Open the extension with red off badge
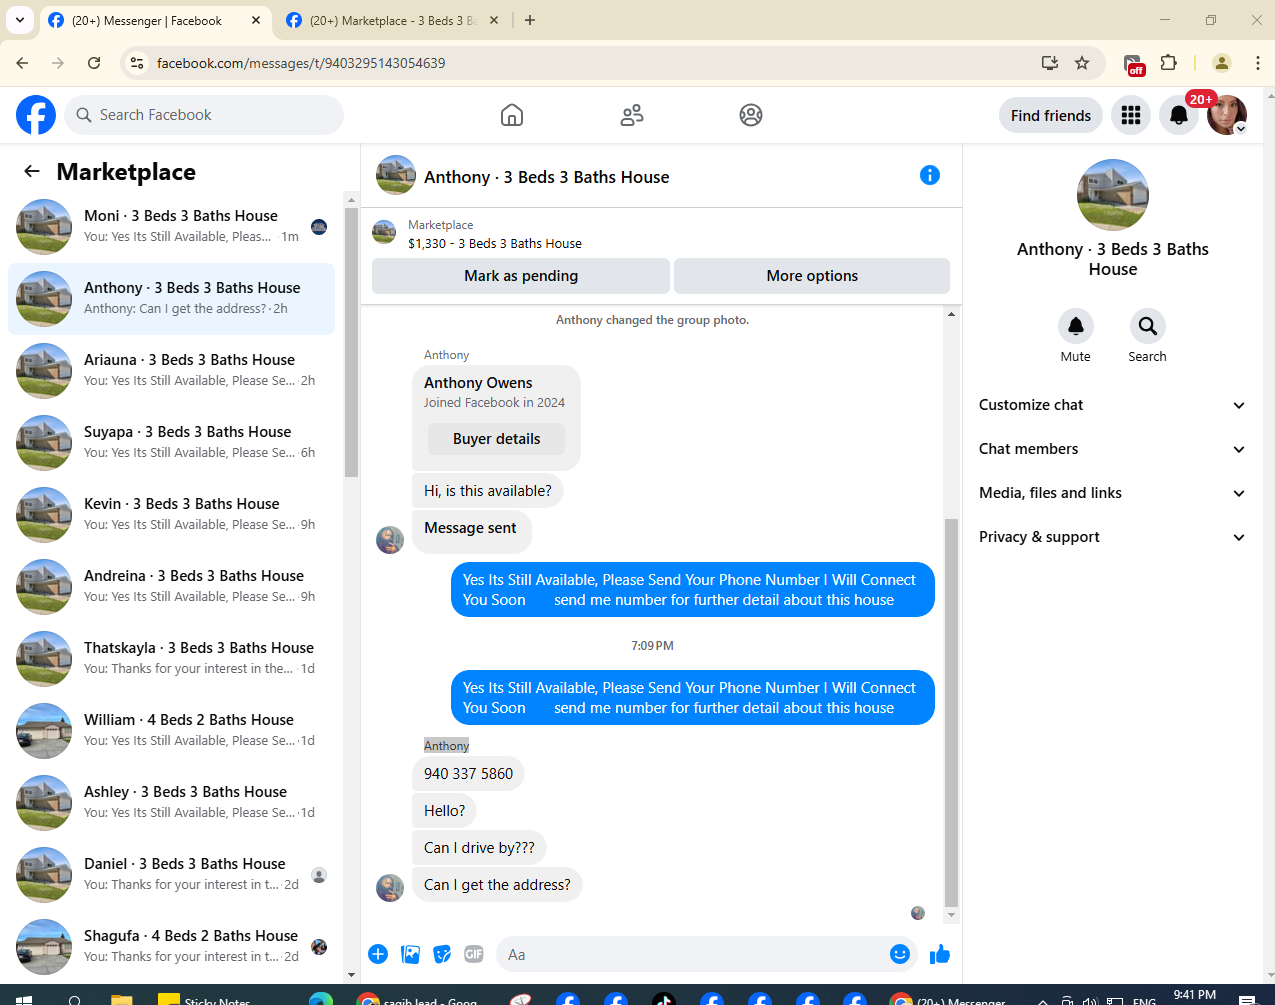The width and height of the screenshot is (1275, 1005). [1134, 64]
